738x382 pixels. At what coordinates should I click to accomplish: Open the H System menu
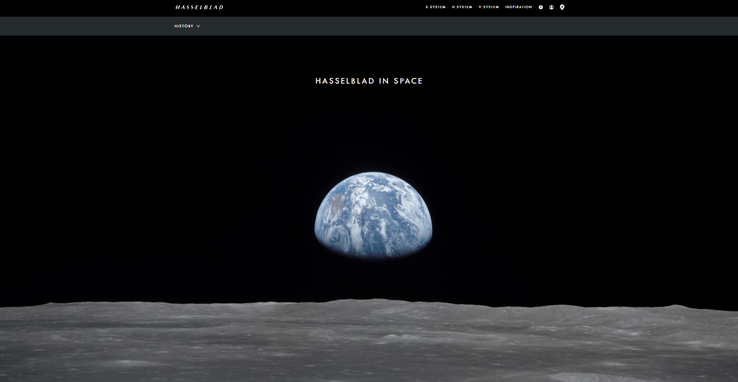tap(462, 7)
